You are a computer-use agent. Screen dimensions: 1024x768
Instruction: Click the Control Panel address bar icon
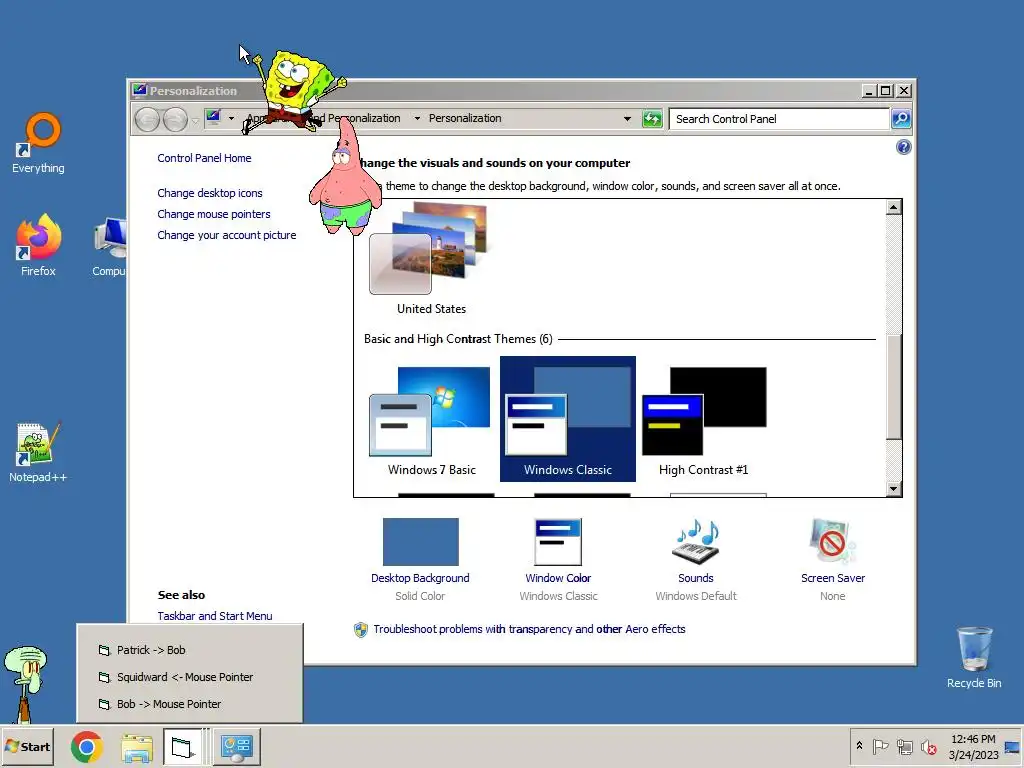point(214,118)
